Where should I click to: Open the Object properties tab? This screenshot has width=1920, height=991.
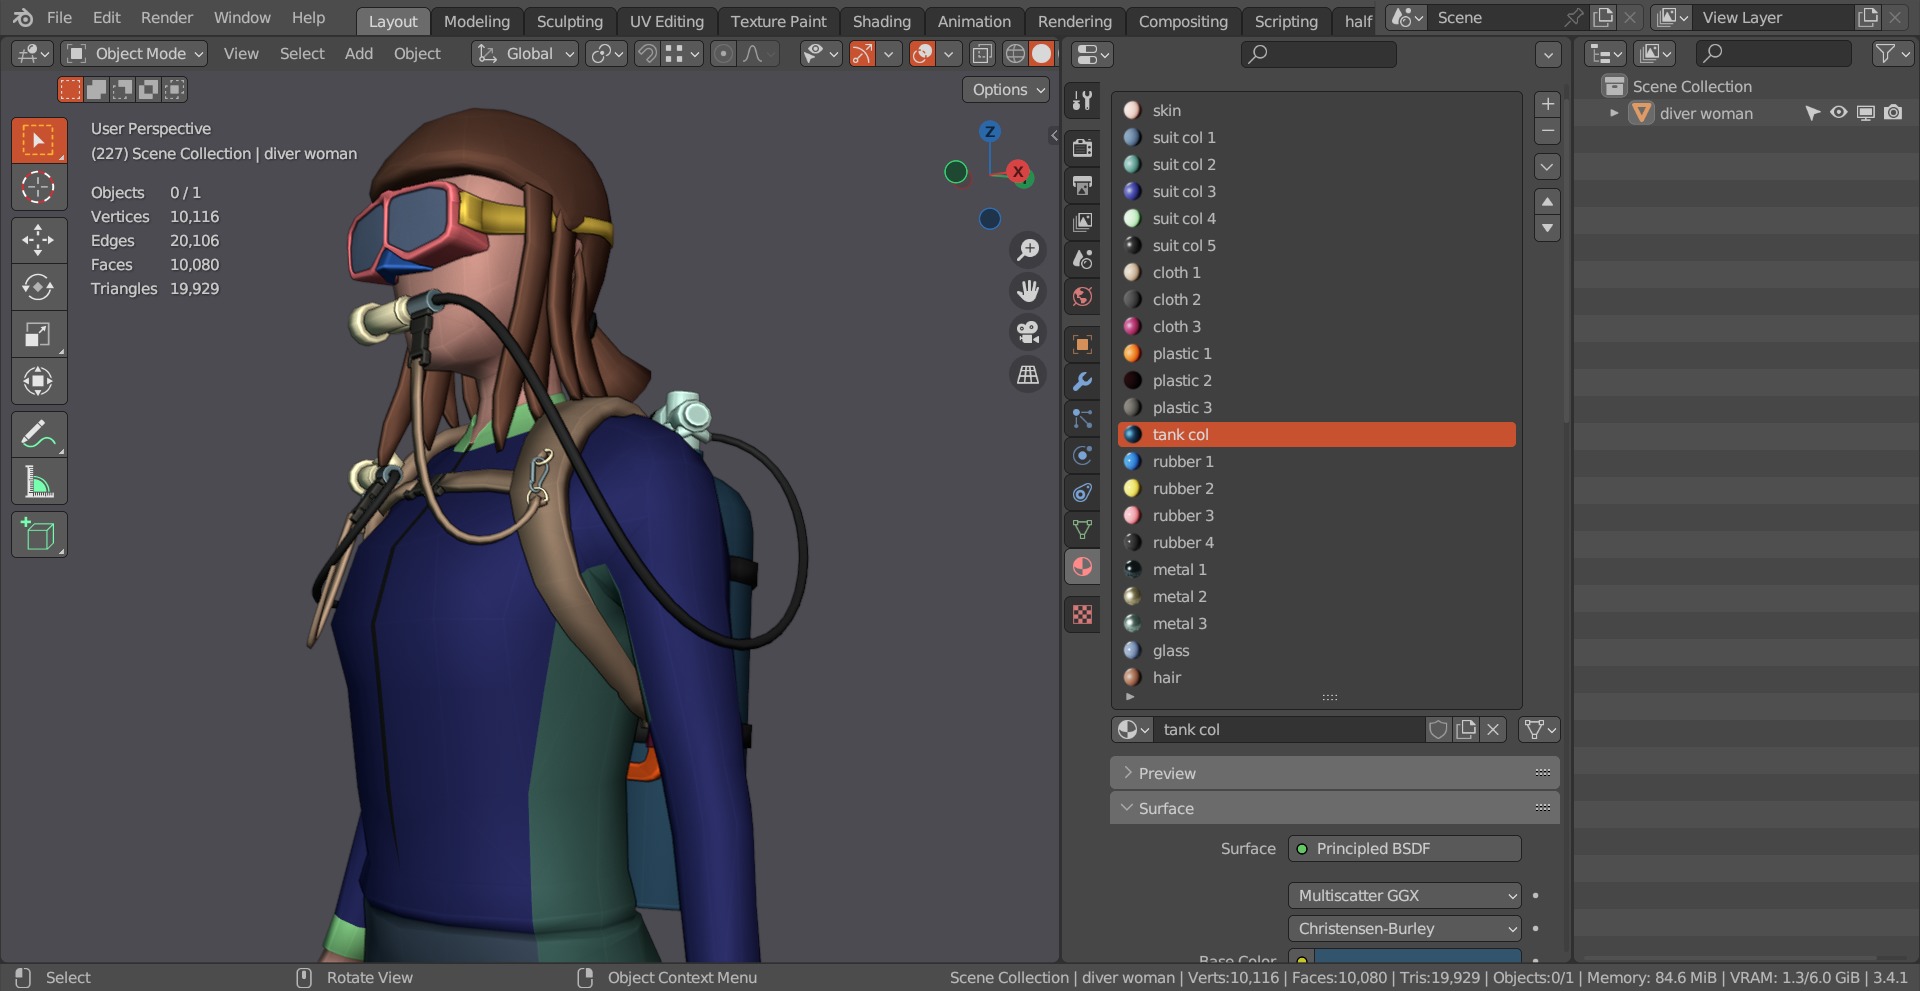pos(1082,344)
